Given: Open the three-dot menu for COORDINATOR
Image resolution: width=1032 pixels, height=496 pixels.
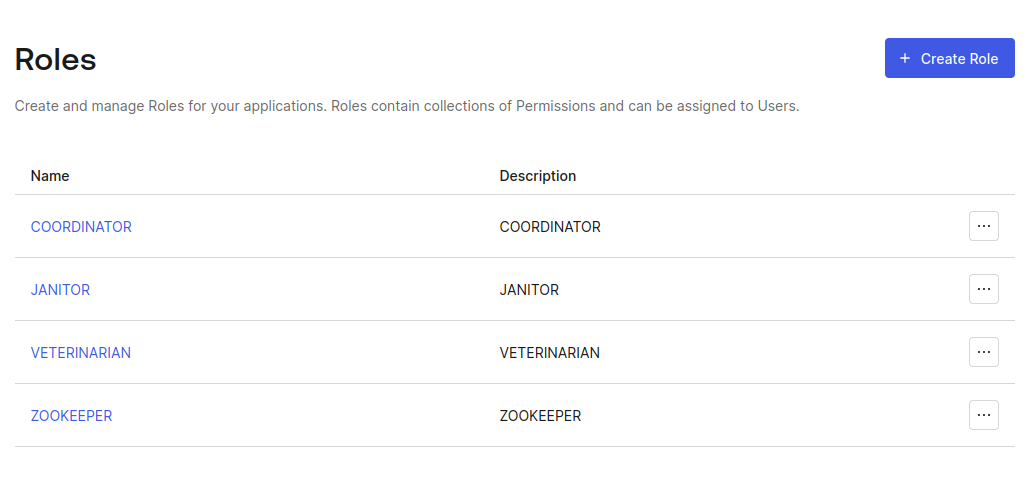Looking at the screenshot, I should [983, 227].
